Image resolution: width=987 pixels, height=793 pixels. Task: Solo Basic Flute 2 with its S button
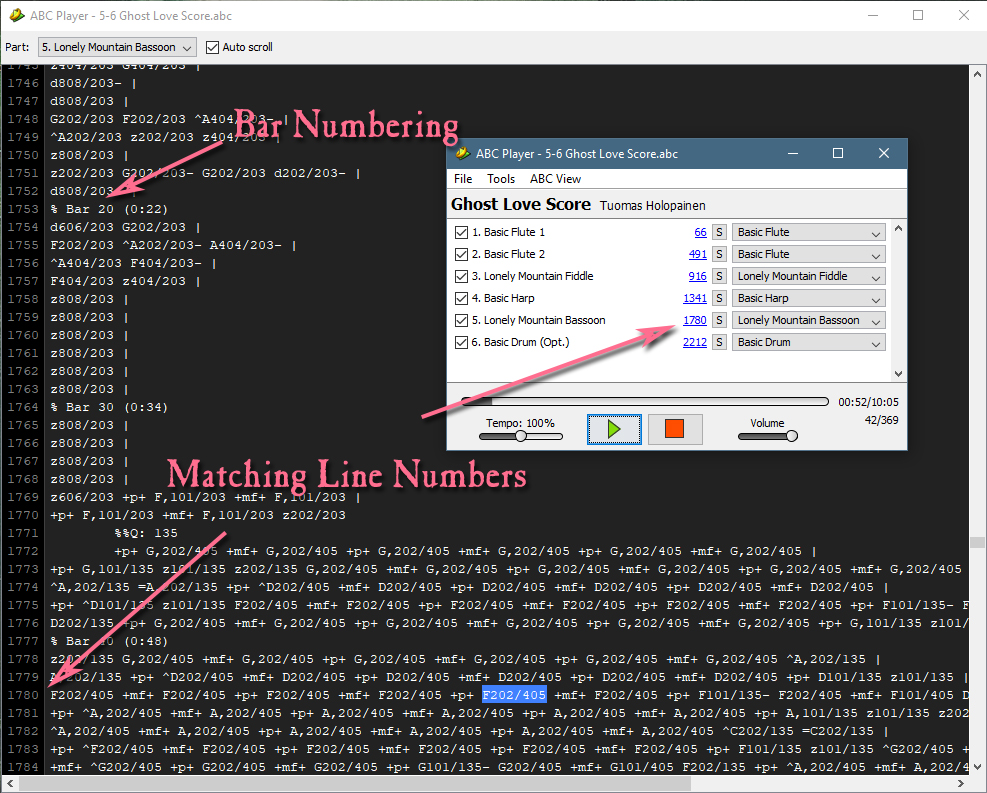coord(719,254)
